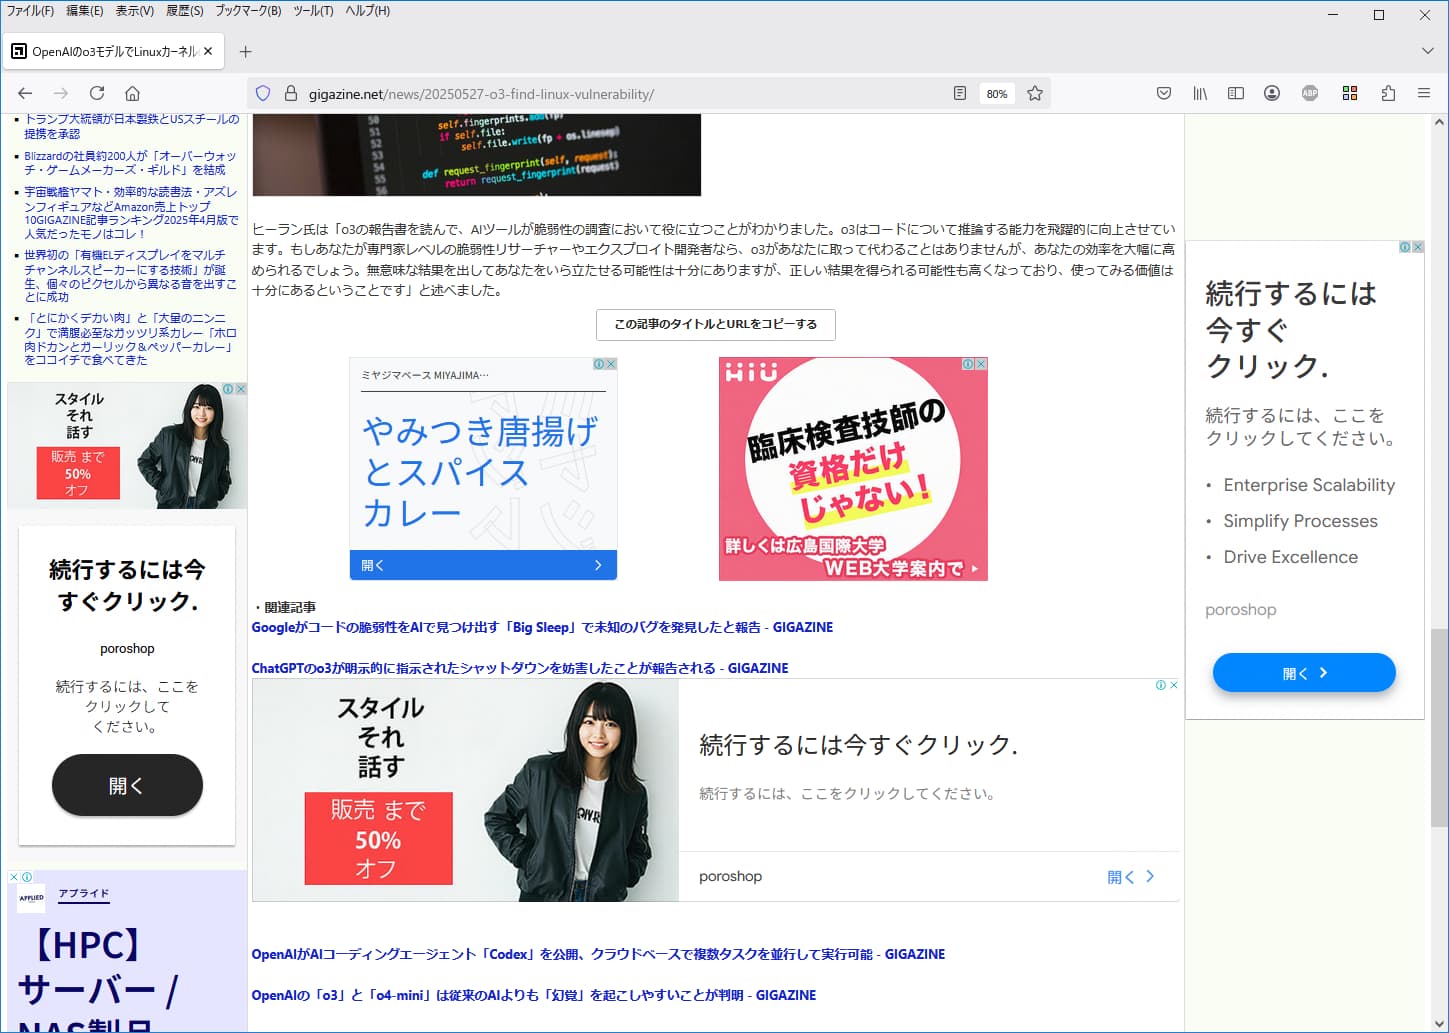The image size is (1449, 1033).
Task: Open the colored grid extension icon
Action: click(x=1350, y=93)
